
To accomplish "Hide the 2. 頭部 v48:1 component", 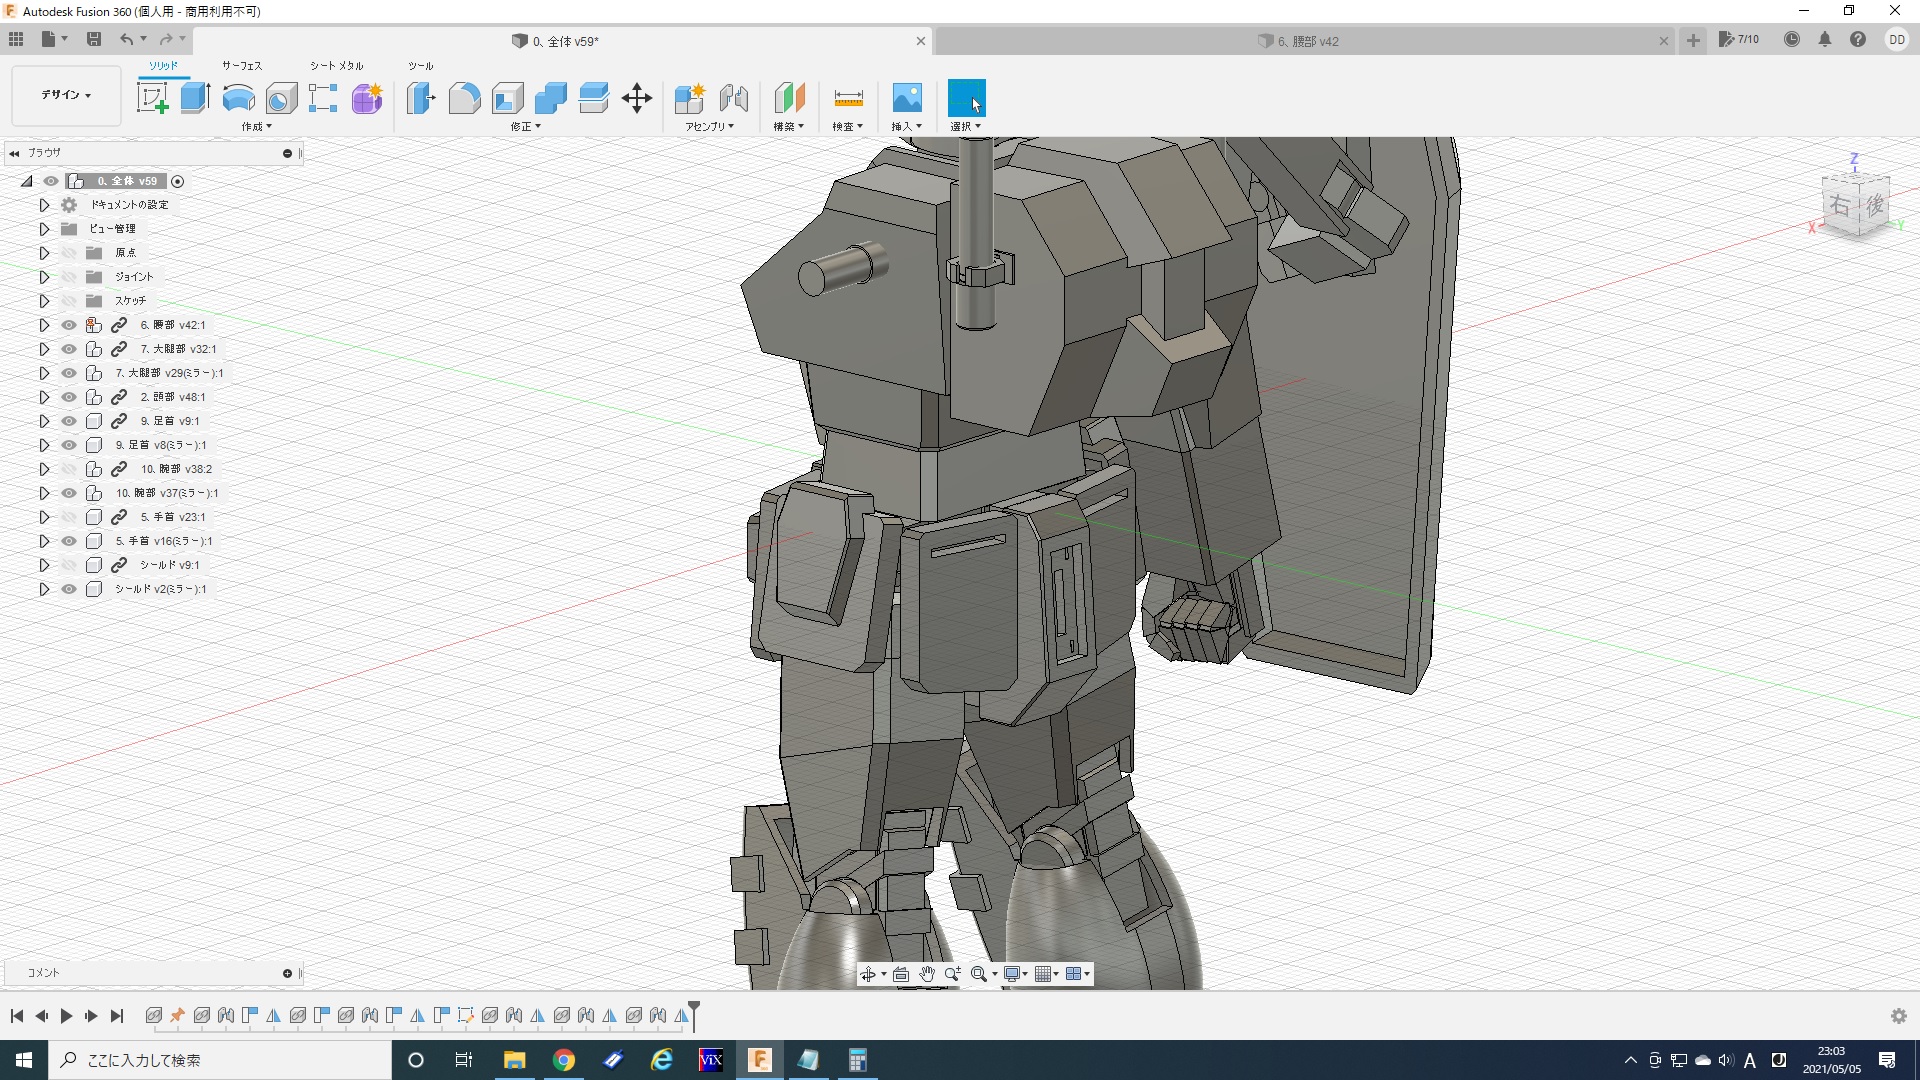I will point(69,397).
